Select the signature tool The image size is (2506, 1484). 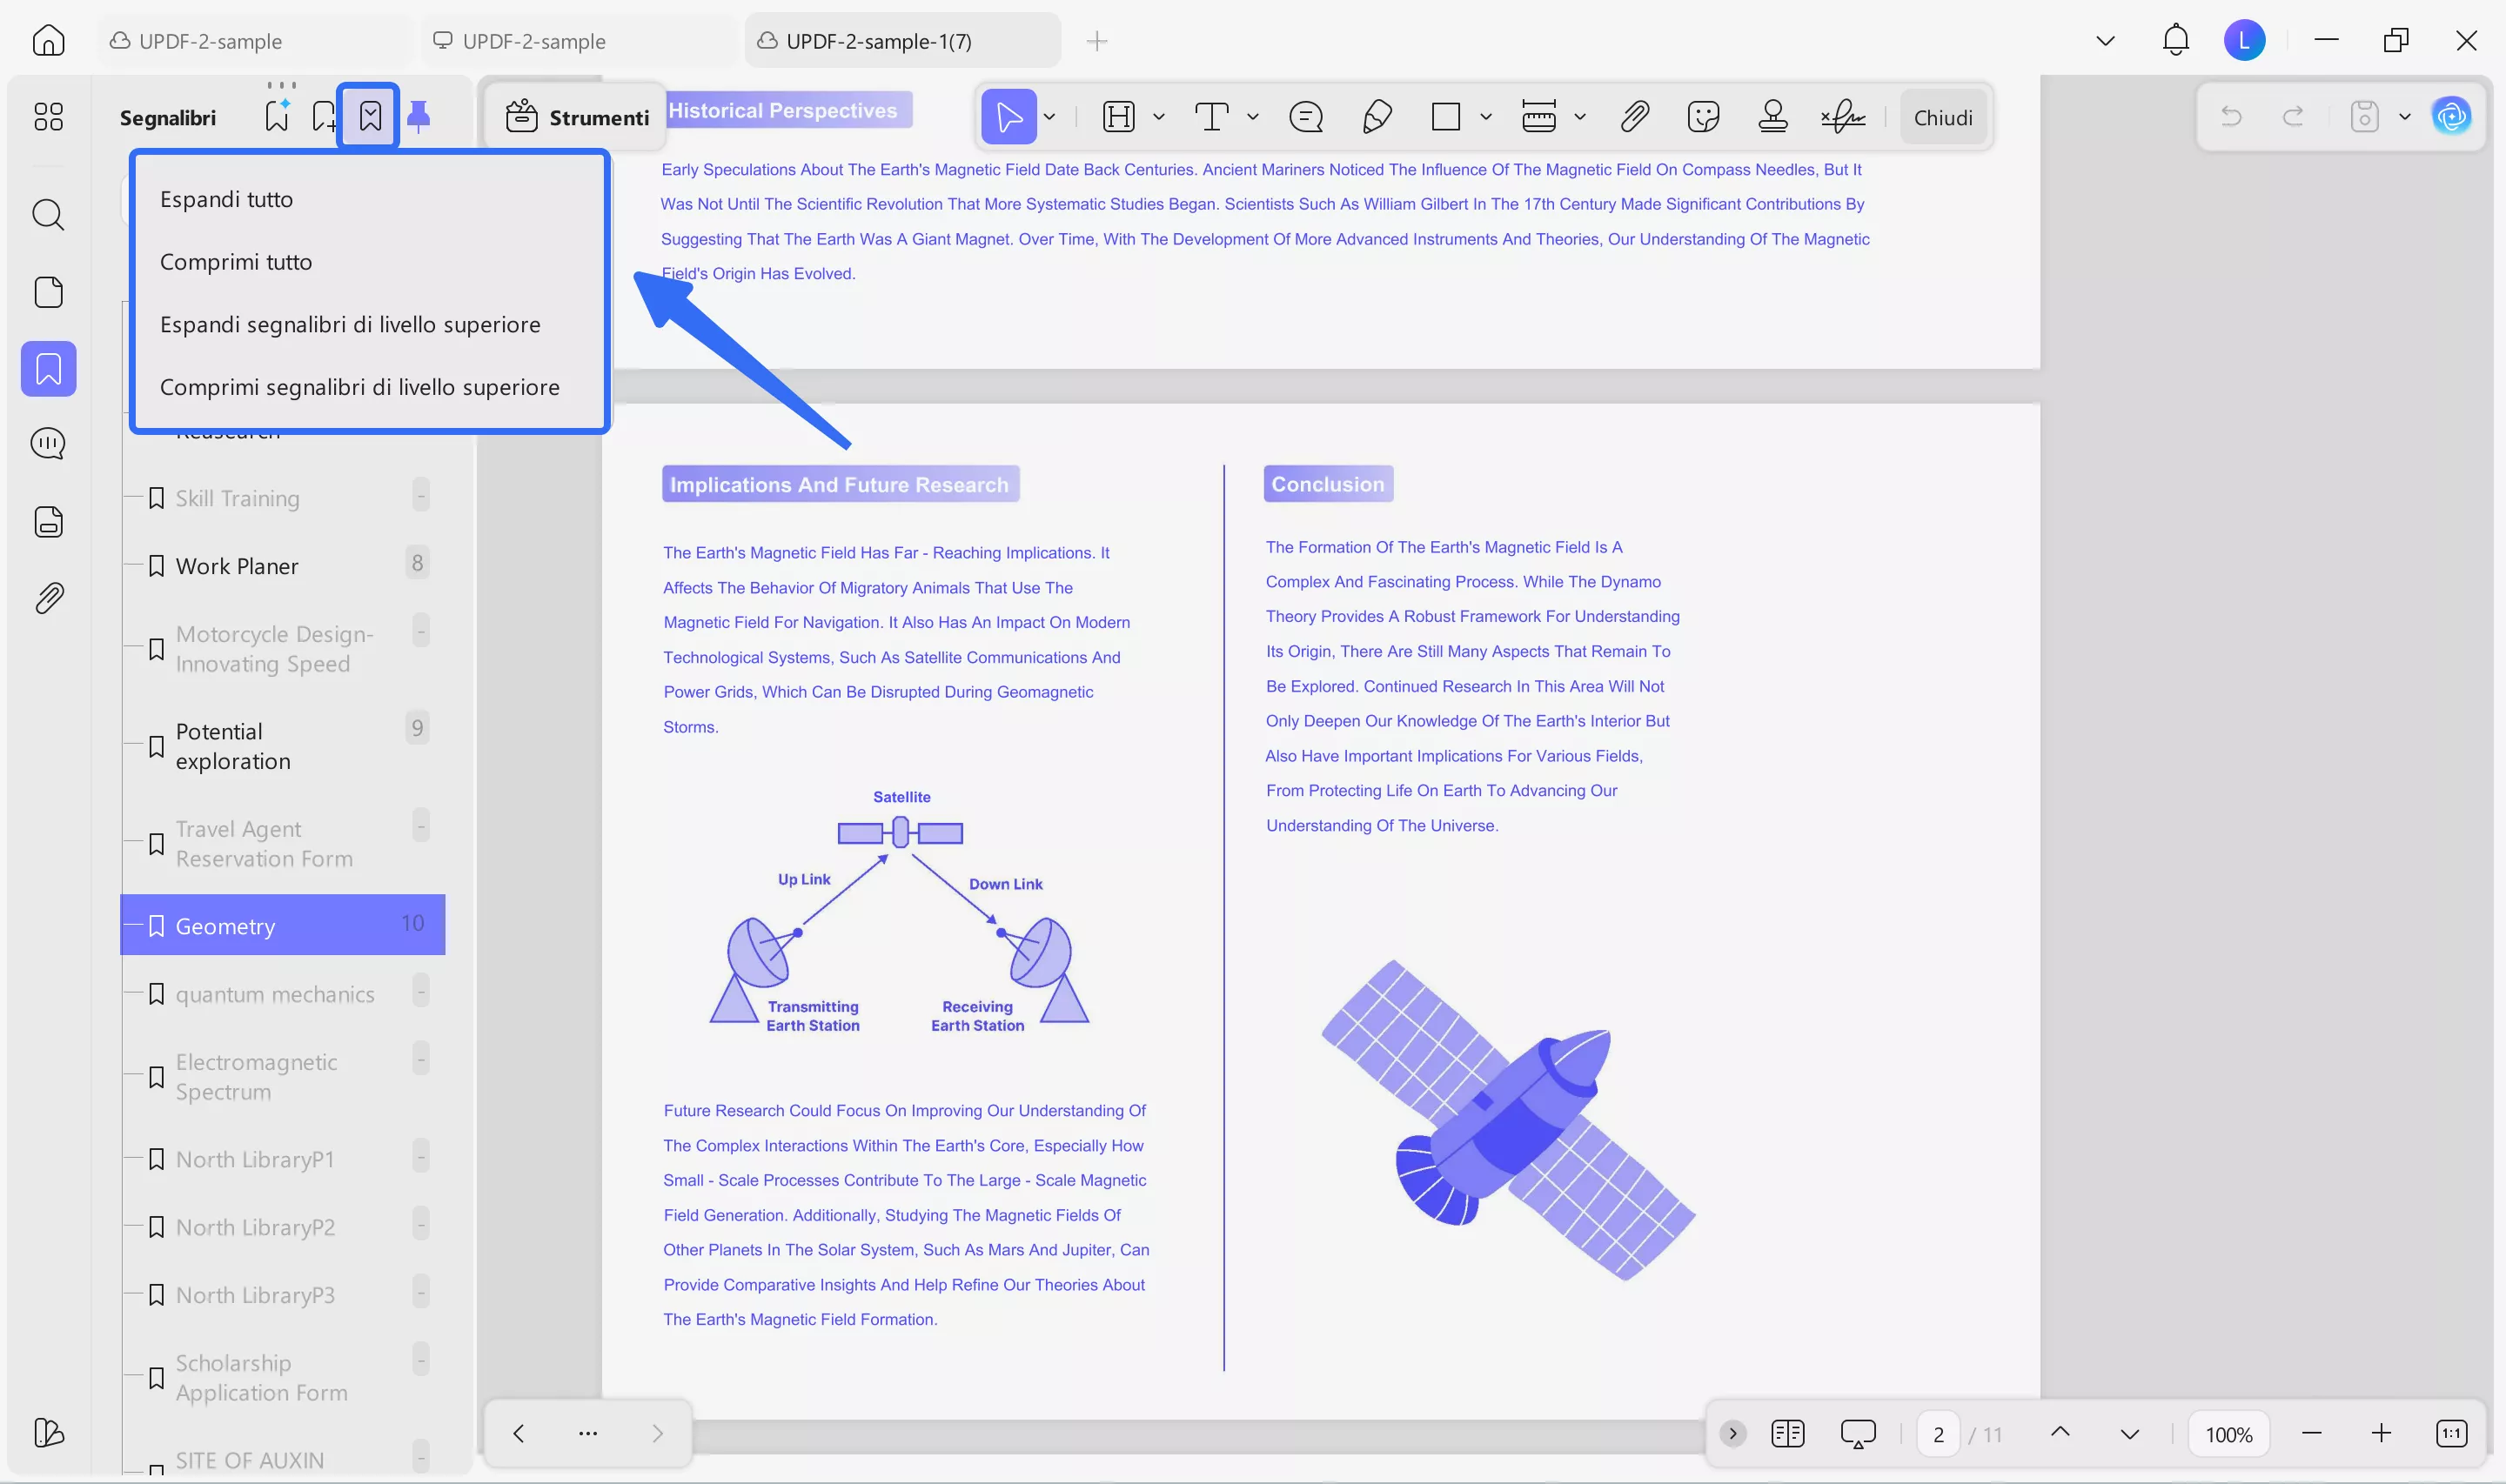pyautogui.click(x=1843, y=117)
